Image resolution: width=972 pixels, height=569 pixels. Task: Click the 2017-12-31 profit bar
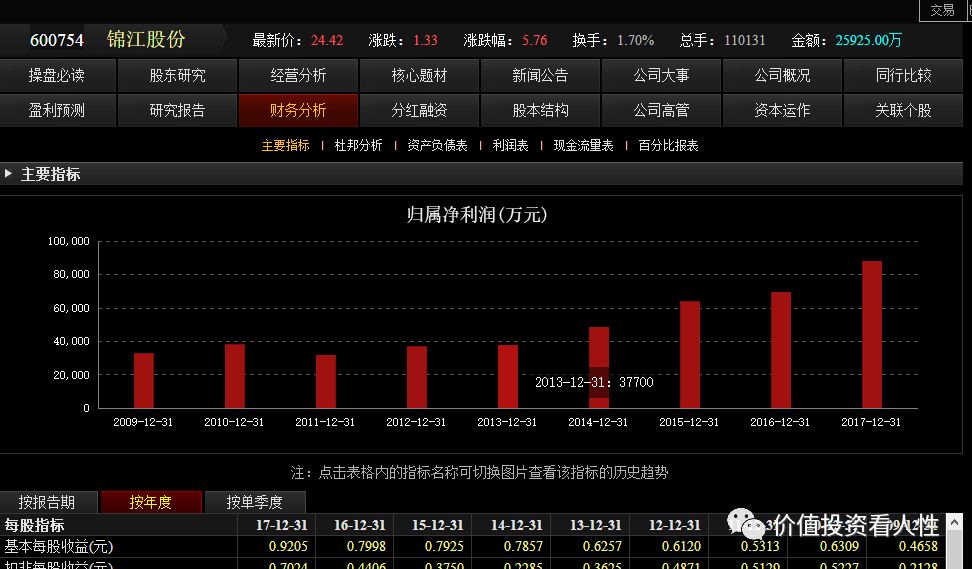pos(872,335)
